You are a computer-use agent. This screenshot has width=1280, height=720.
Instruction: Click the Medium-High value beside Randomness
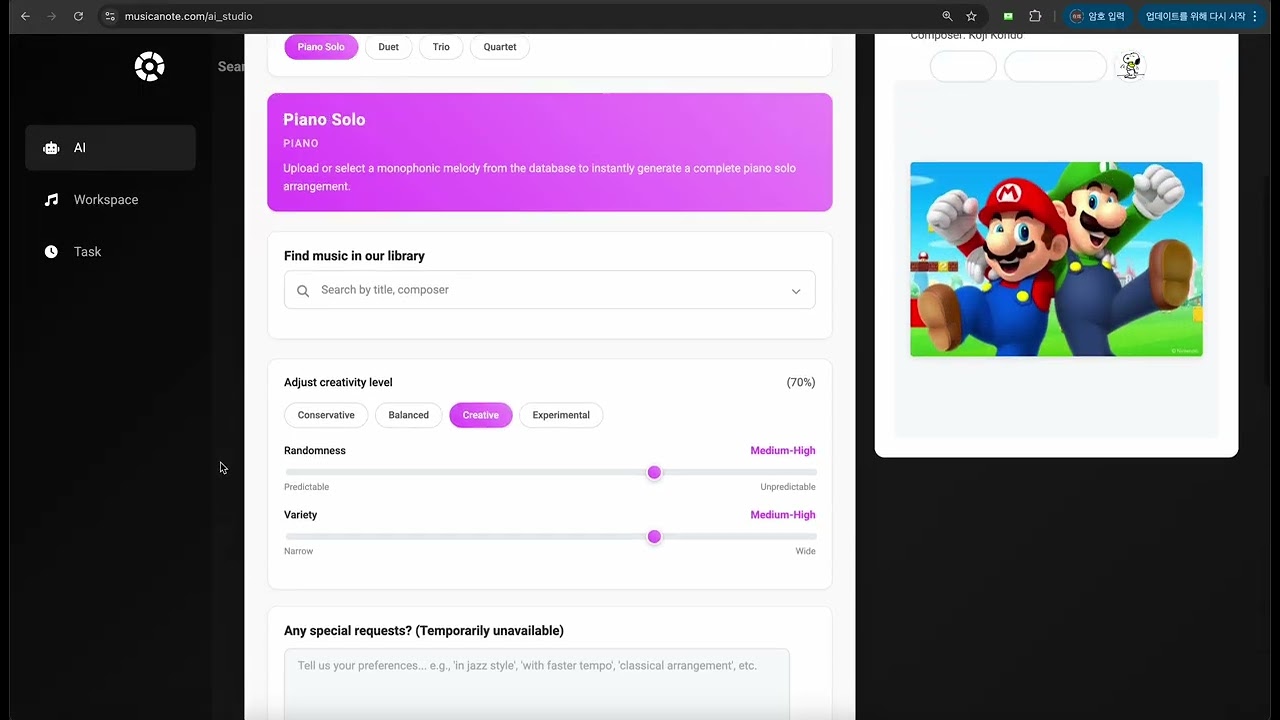point(783,450)
